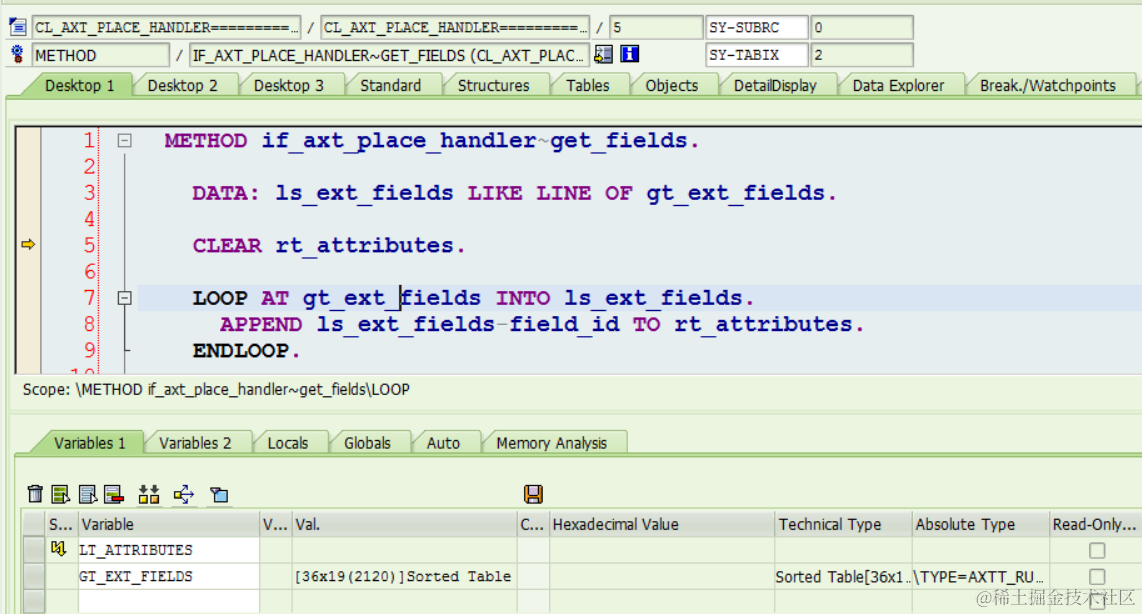Screen dimensions: 1142x614
Task: Open the Data Explorer tab
Action: pyautogui.click(x=898, y=85)
